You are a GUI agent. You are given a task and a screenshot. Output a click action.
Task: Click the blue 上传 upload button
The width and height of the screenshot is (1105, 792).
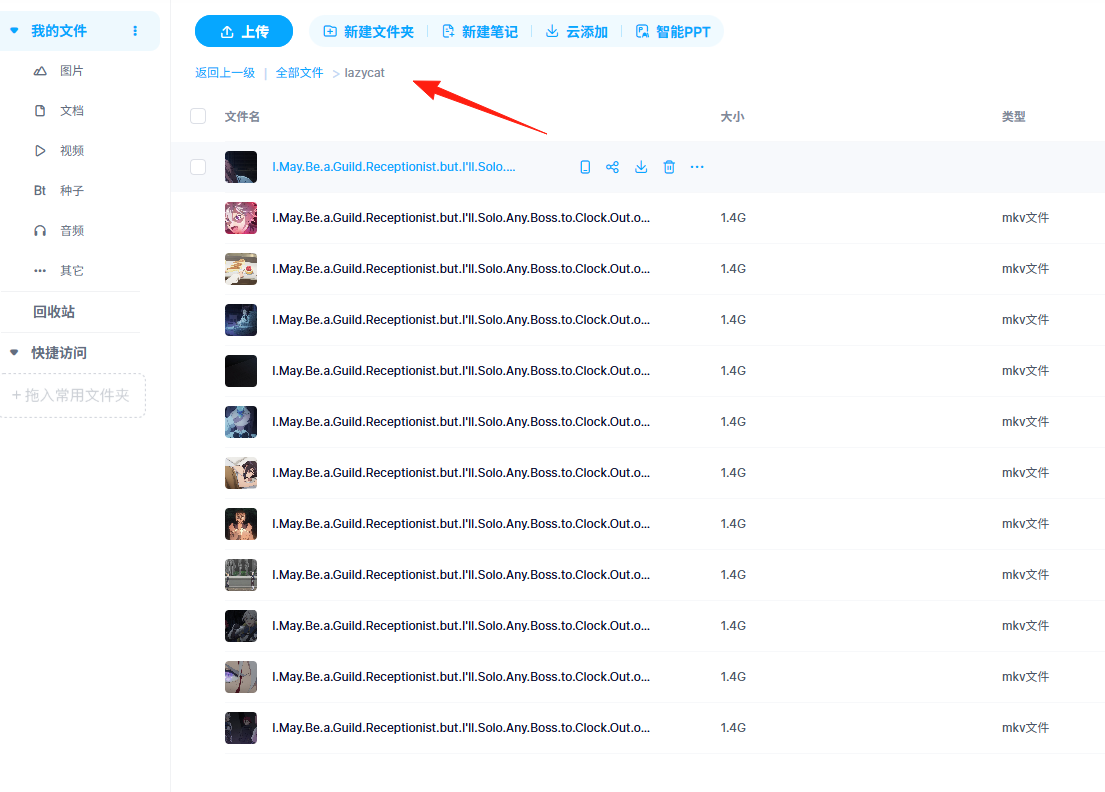pos(244,32)
